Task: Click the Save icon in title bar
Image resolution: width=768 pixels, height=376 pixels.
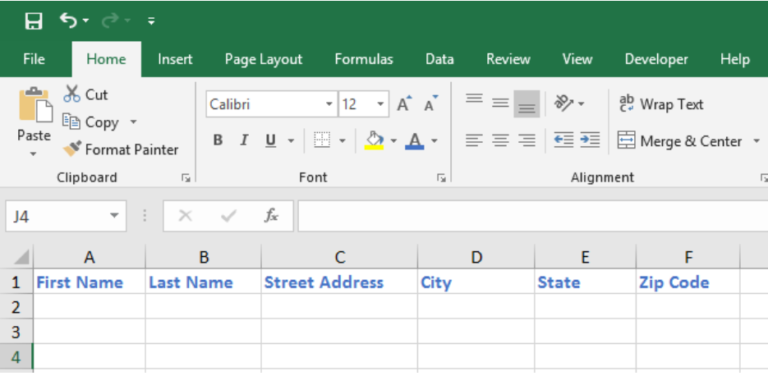Action: 34,21
